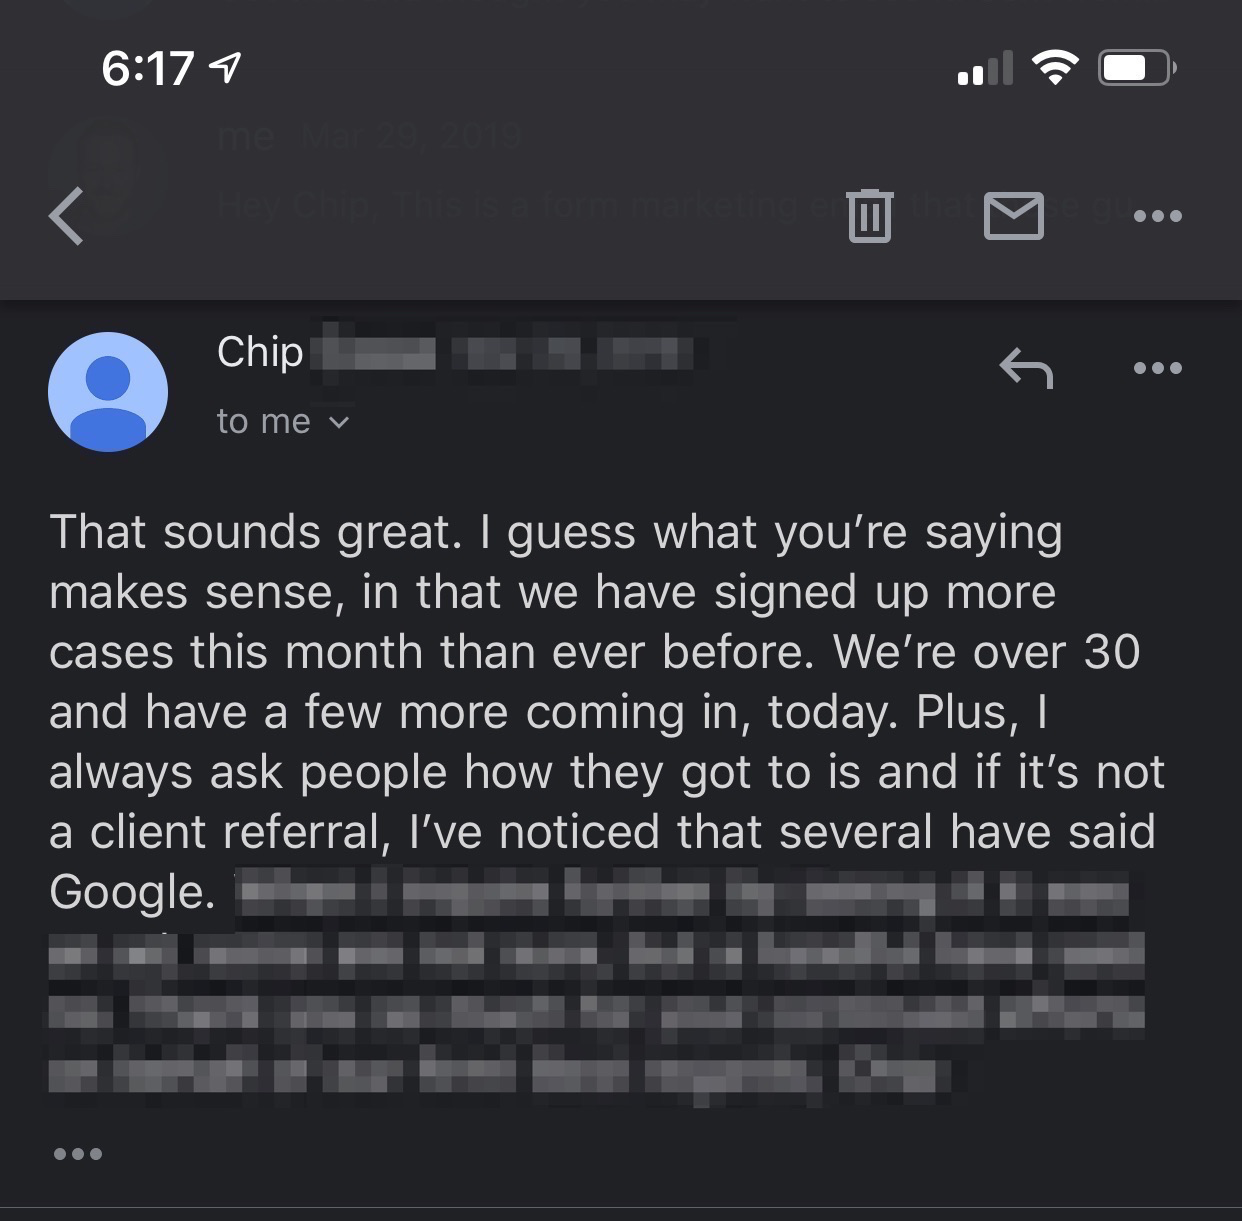Viewport: 1242px width, 1221px height.
Task: Tap Chip's blue profile avatar
Action: tap(108, 392)
